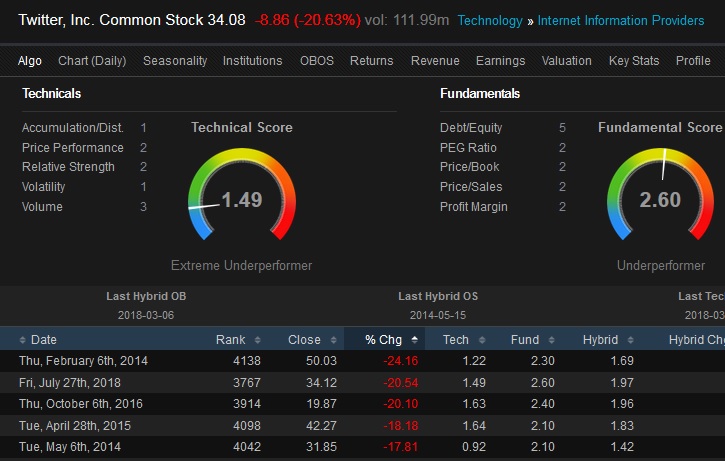
Task: Open the Profile tab
Action: pos(693,61)
